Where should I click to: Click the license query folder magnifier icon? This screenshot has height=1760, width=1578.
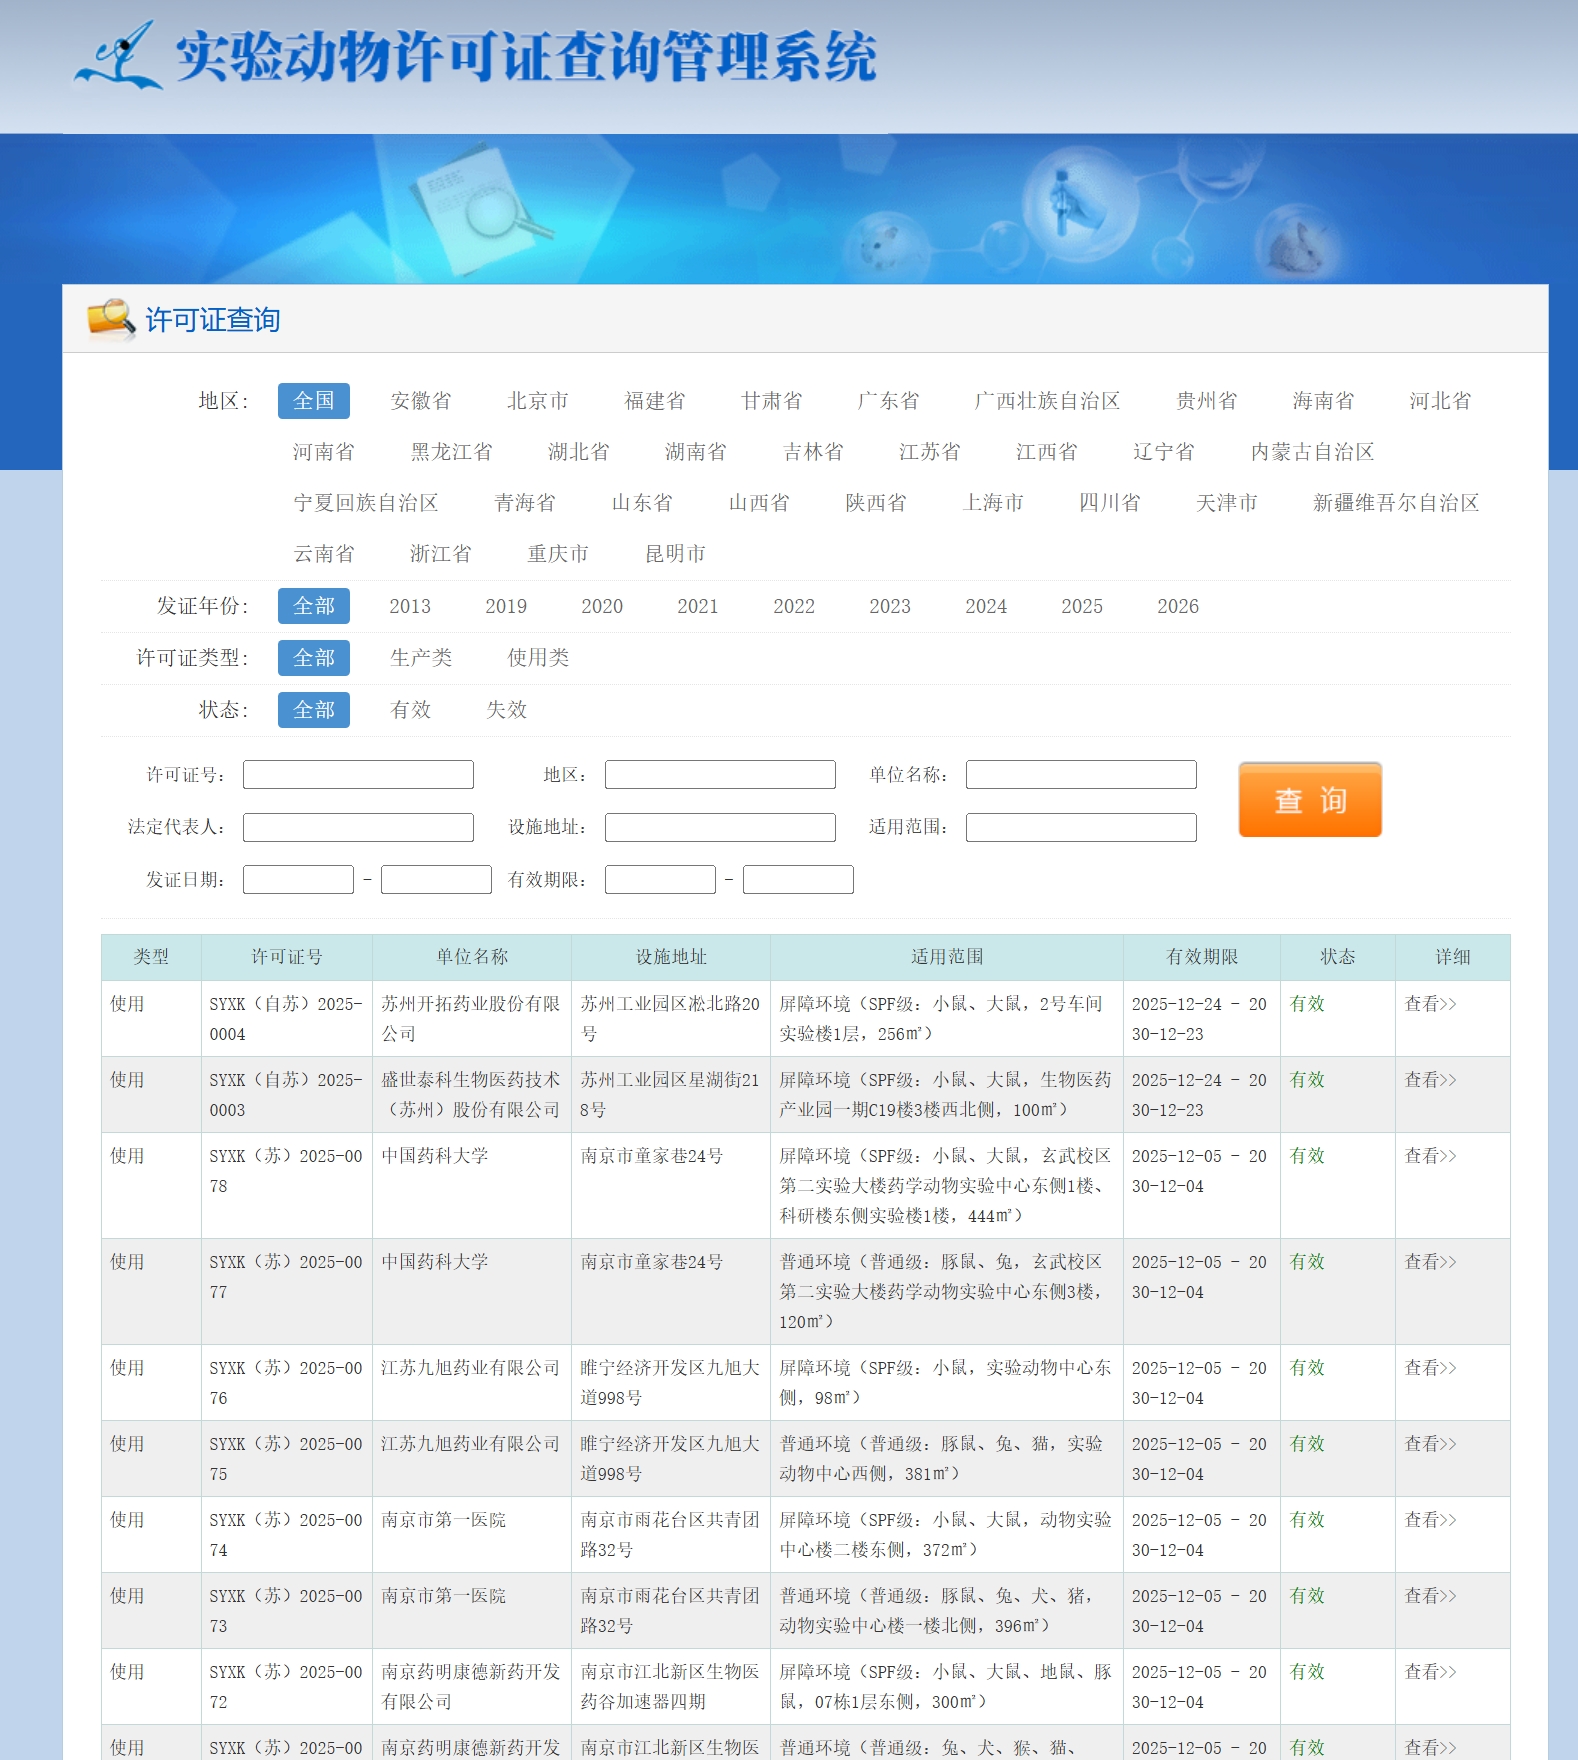click(110, 319)
